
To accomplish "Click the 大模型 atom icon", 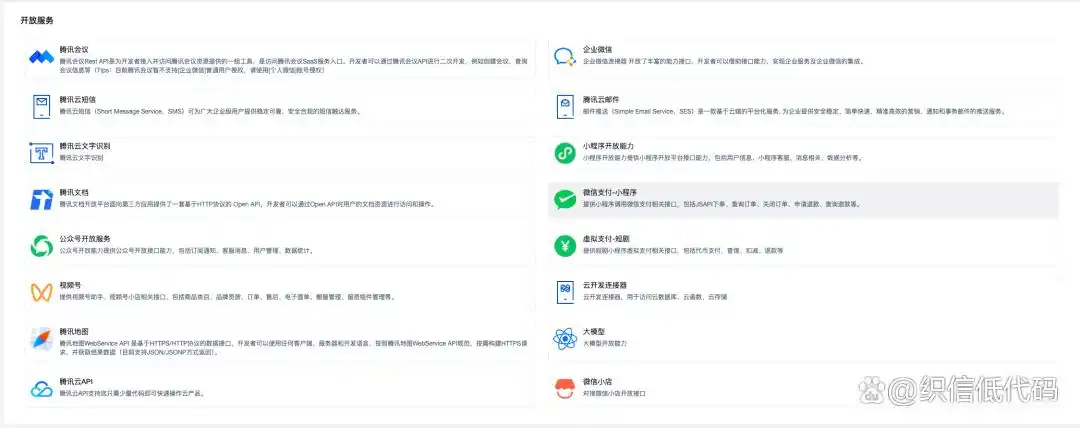I will pos(565,339).
